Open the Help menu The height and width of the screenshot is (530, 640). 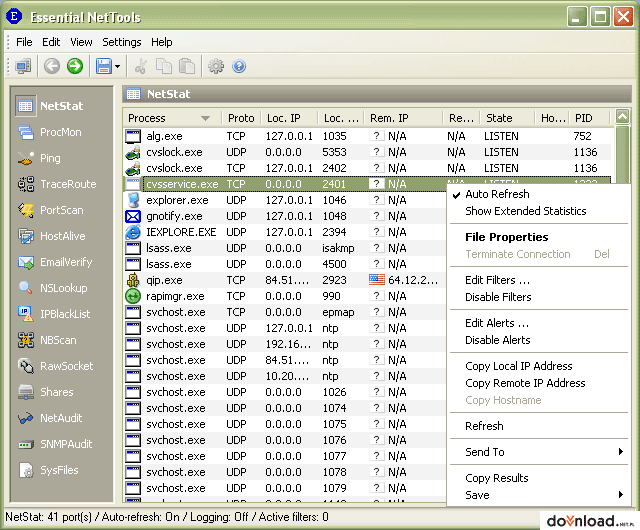point(162,42)
